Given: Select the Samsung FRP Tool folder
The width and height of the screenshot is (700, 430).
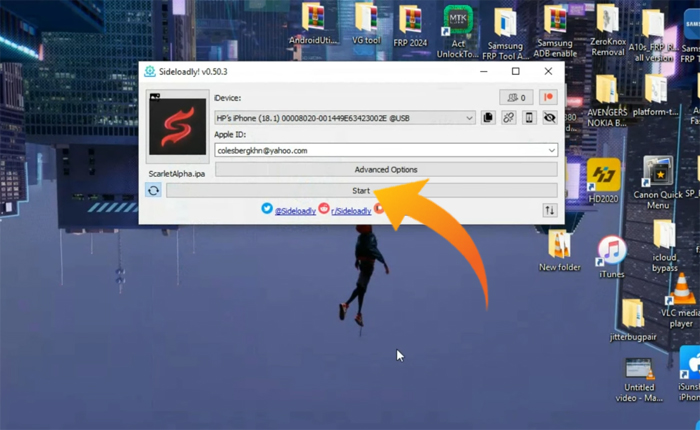Looking at the screenshot, I should click(x=505, y=33).
